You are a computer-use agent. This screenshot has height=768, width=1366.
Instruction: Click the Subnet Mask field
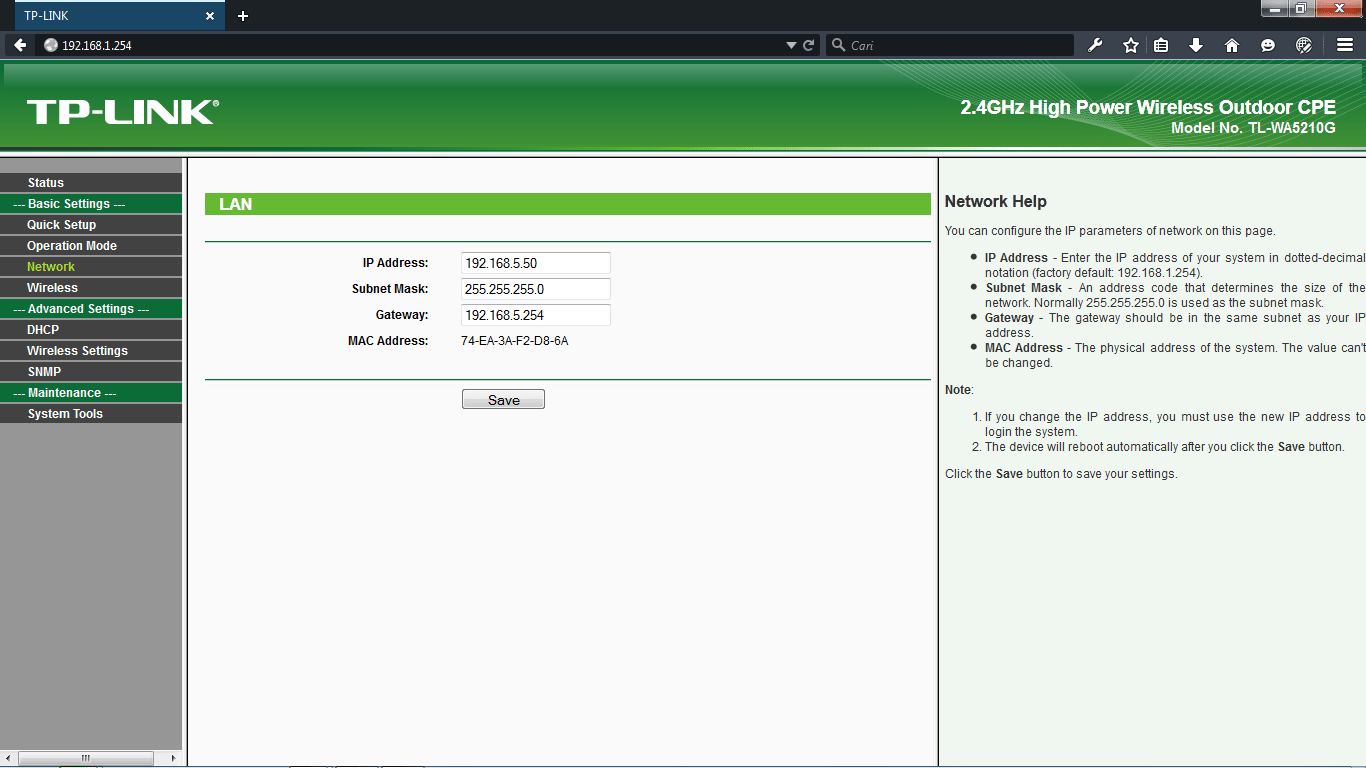pyautogui.click(x=535, y=289)
